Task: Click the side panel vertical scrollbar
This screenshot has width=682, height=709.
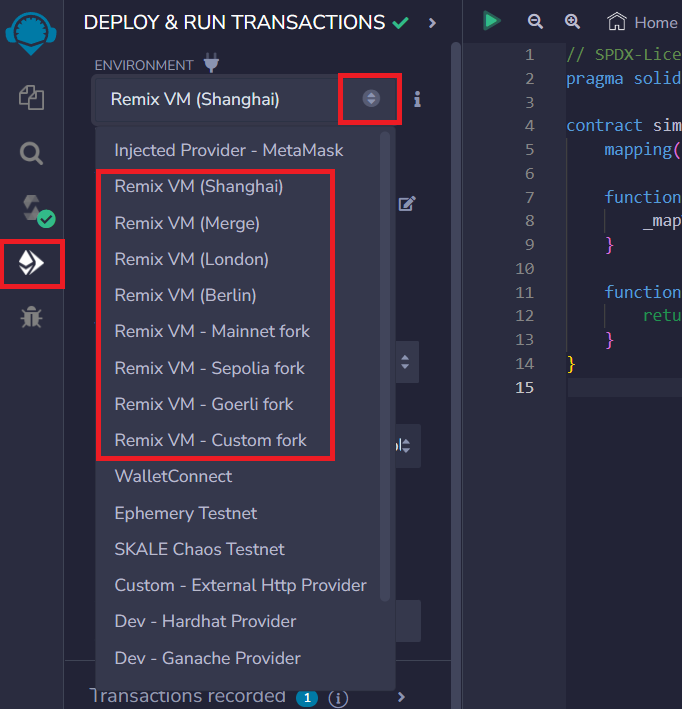Action: (456, 375)
